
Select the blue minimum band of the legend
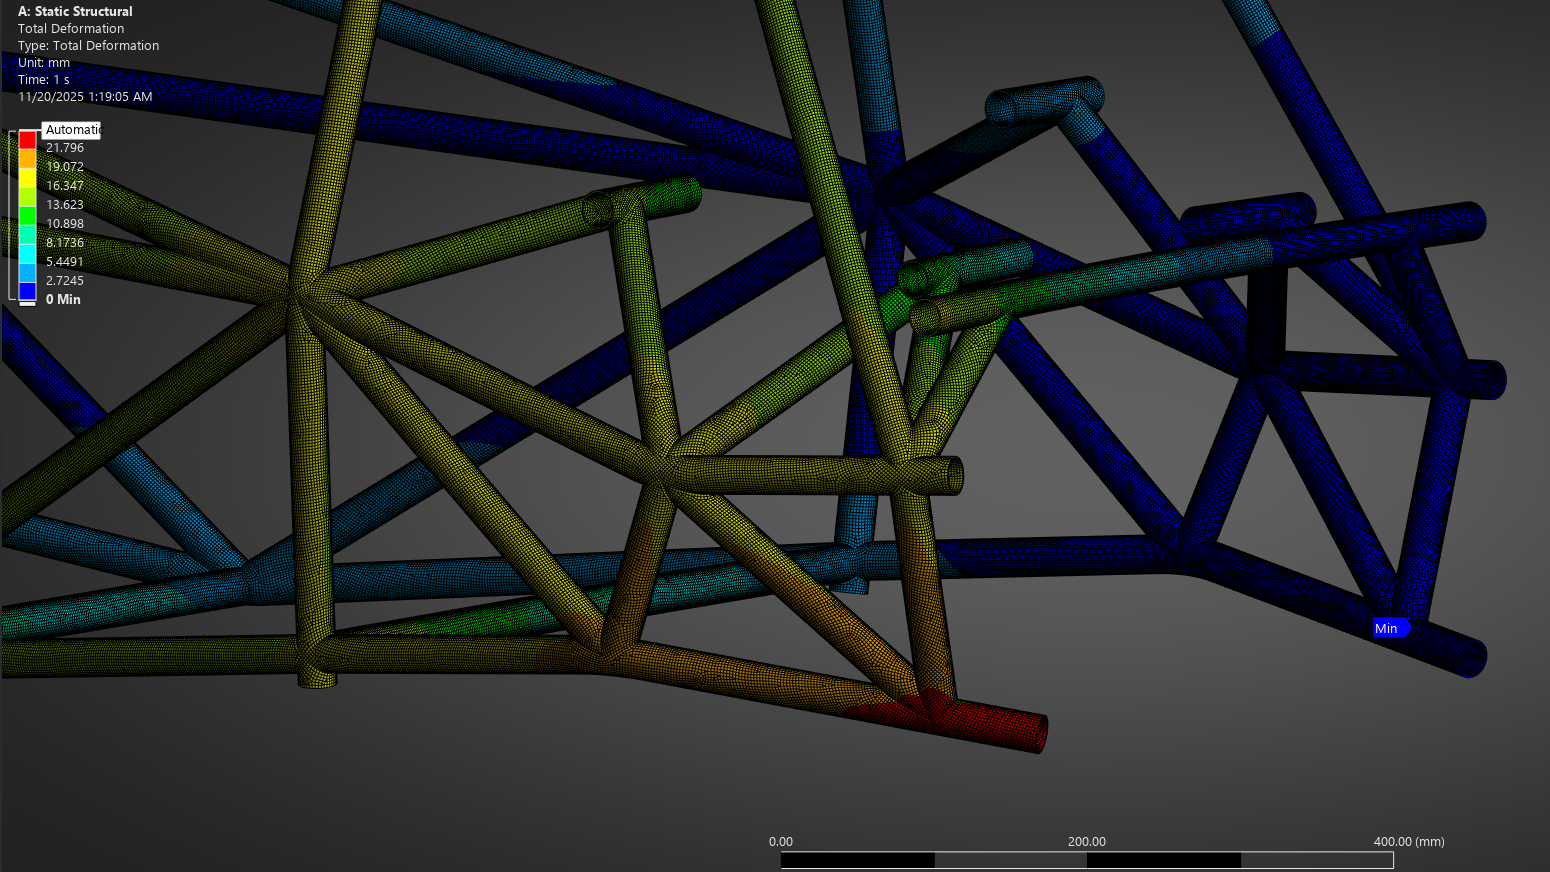(x=27, y=290)
